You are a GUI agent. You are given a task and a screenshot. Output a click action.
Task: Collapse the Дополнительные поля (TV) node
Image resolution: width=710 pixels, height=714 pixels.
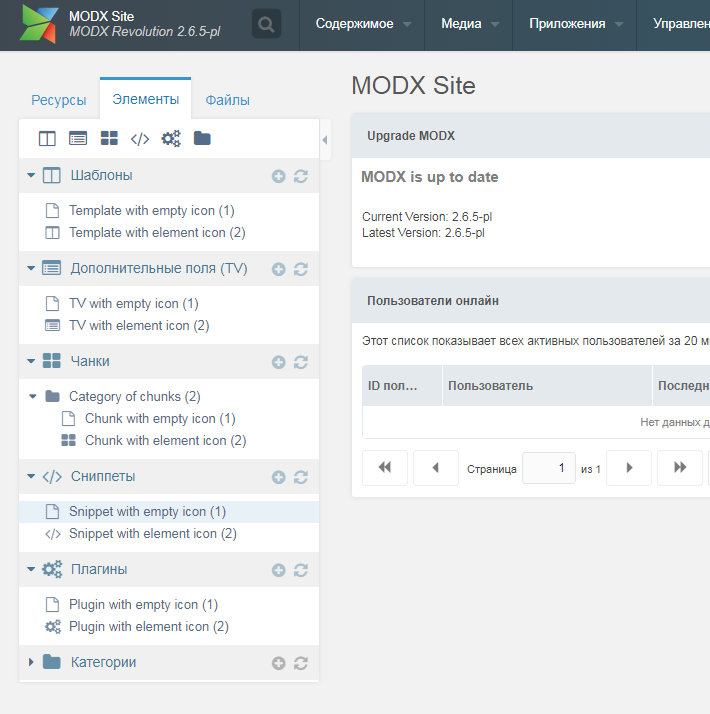tap(31, 268)
